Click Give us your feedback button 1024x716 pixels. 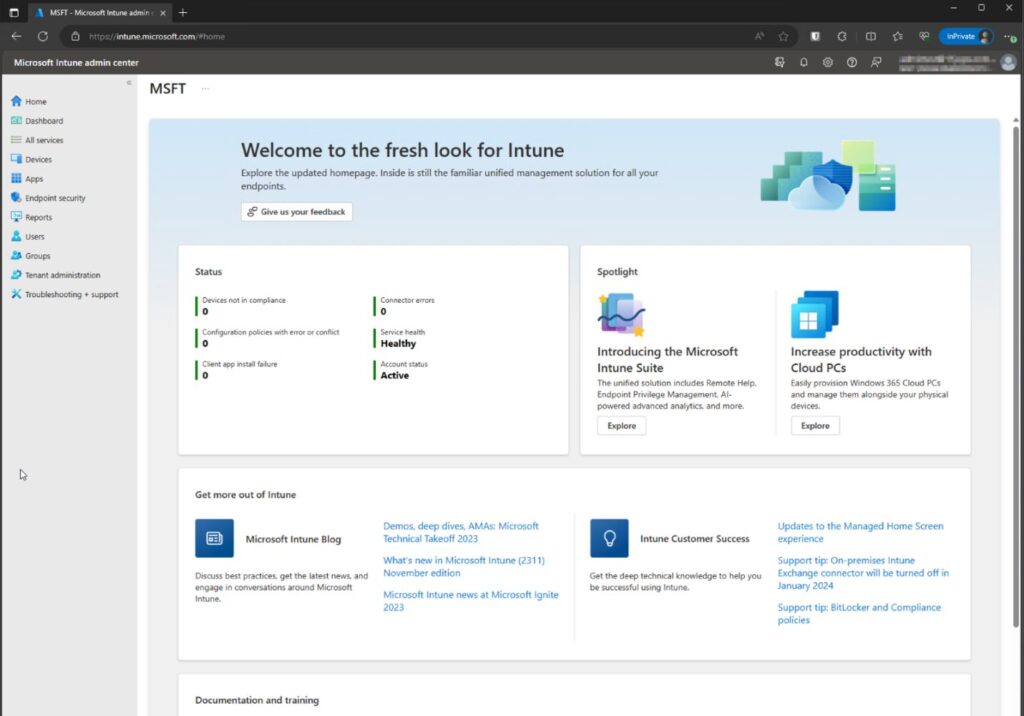297,212
